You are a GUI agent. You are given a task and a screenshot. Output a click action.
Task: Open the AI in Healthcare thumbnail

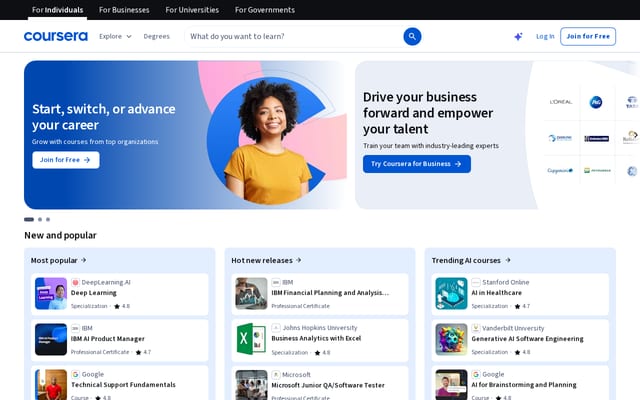tap(451, 293)
